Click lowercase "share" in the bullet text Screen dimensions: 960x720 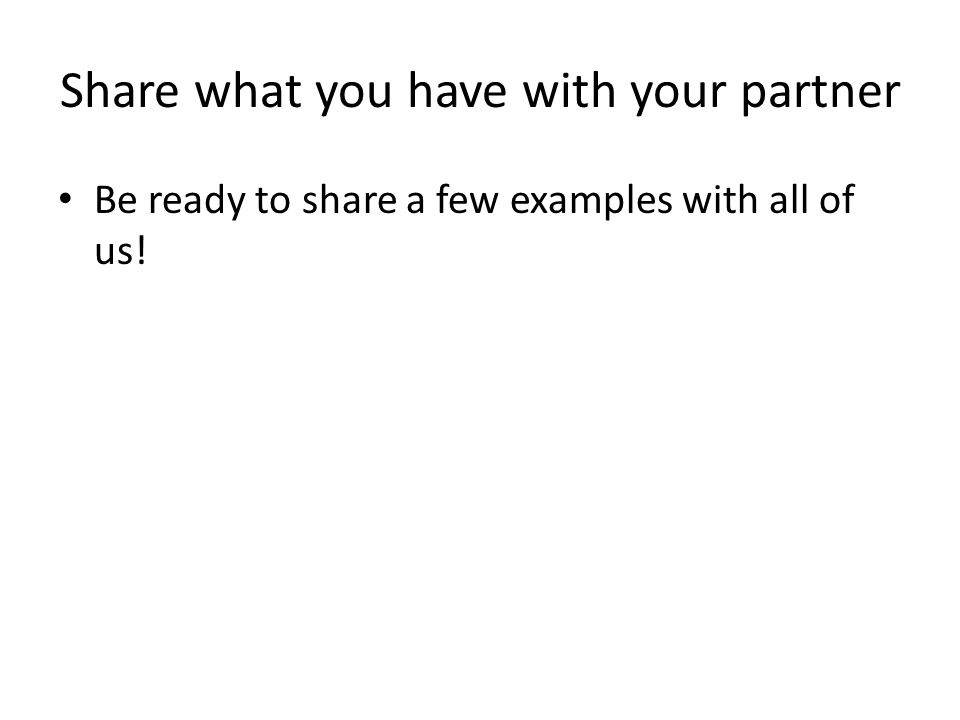(x=350, y=199)
